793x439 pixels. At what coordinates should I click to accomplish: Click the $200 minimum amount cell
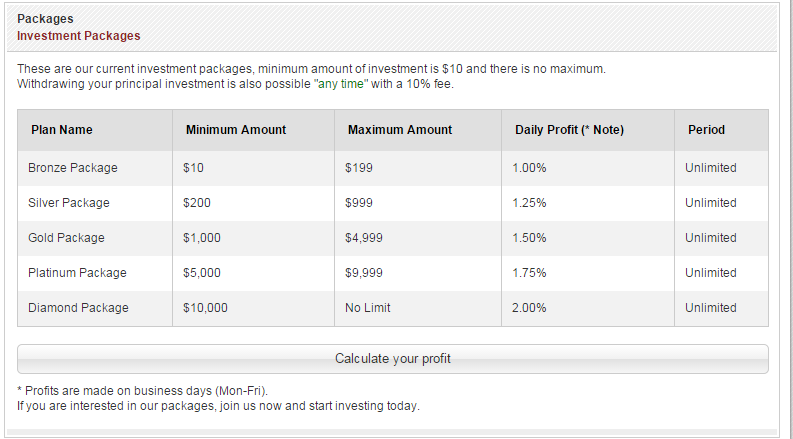point(197,203)
